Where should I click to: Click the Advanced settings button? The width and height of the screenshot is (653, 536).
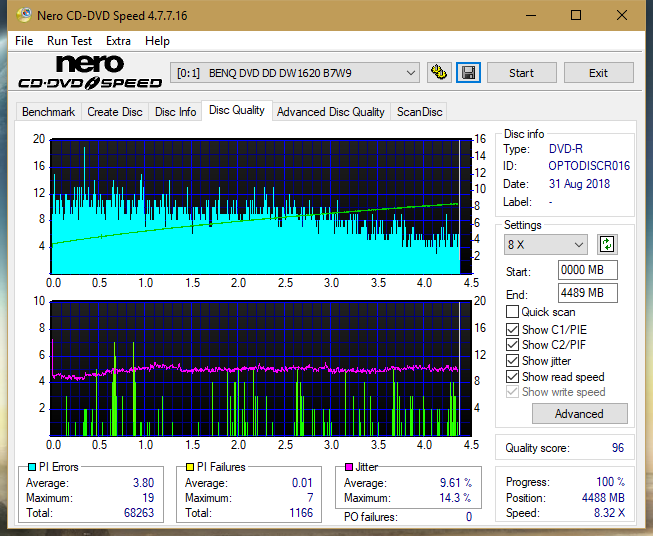(579, 414)
